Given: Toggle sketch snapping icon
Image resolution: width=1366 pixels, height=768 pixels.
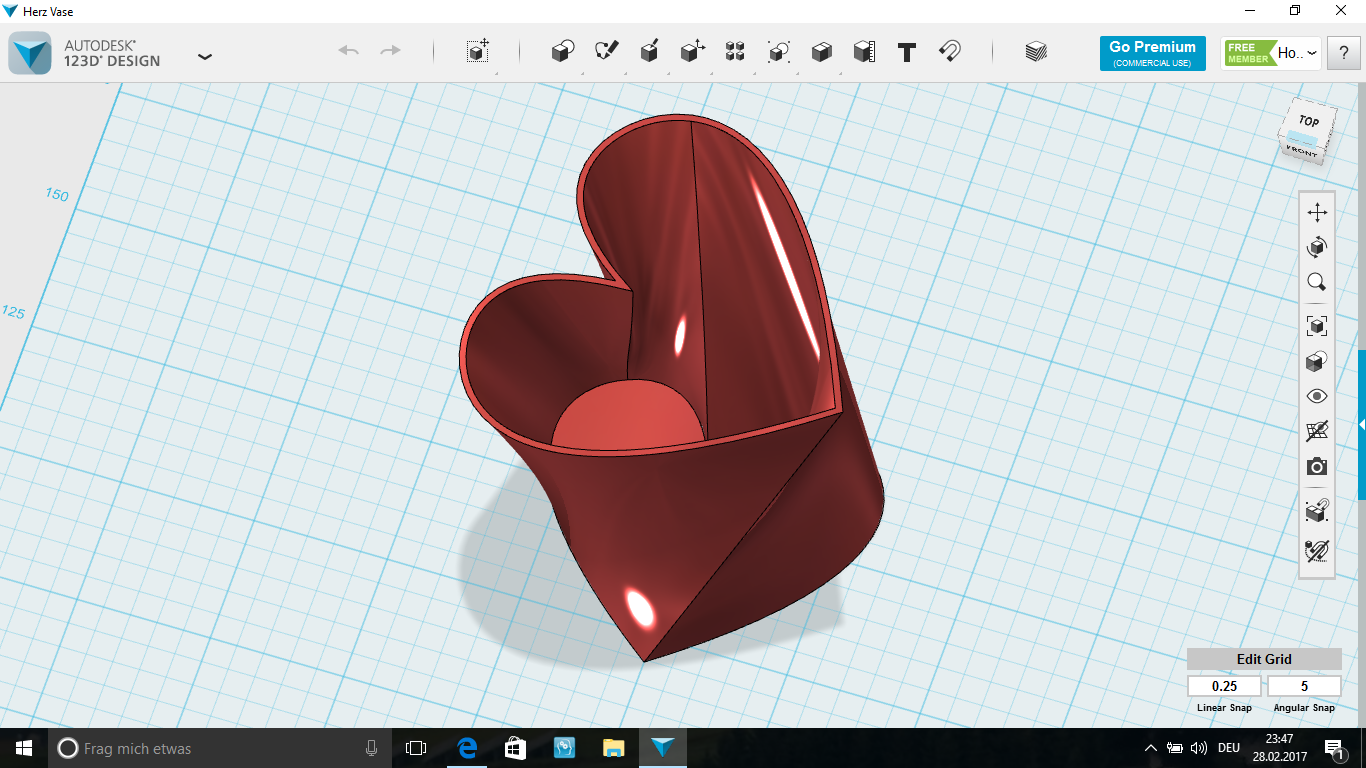Looking at the screenshot, I should click(1317, 550).
